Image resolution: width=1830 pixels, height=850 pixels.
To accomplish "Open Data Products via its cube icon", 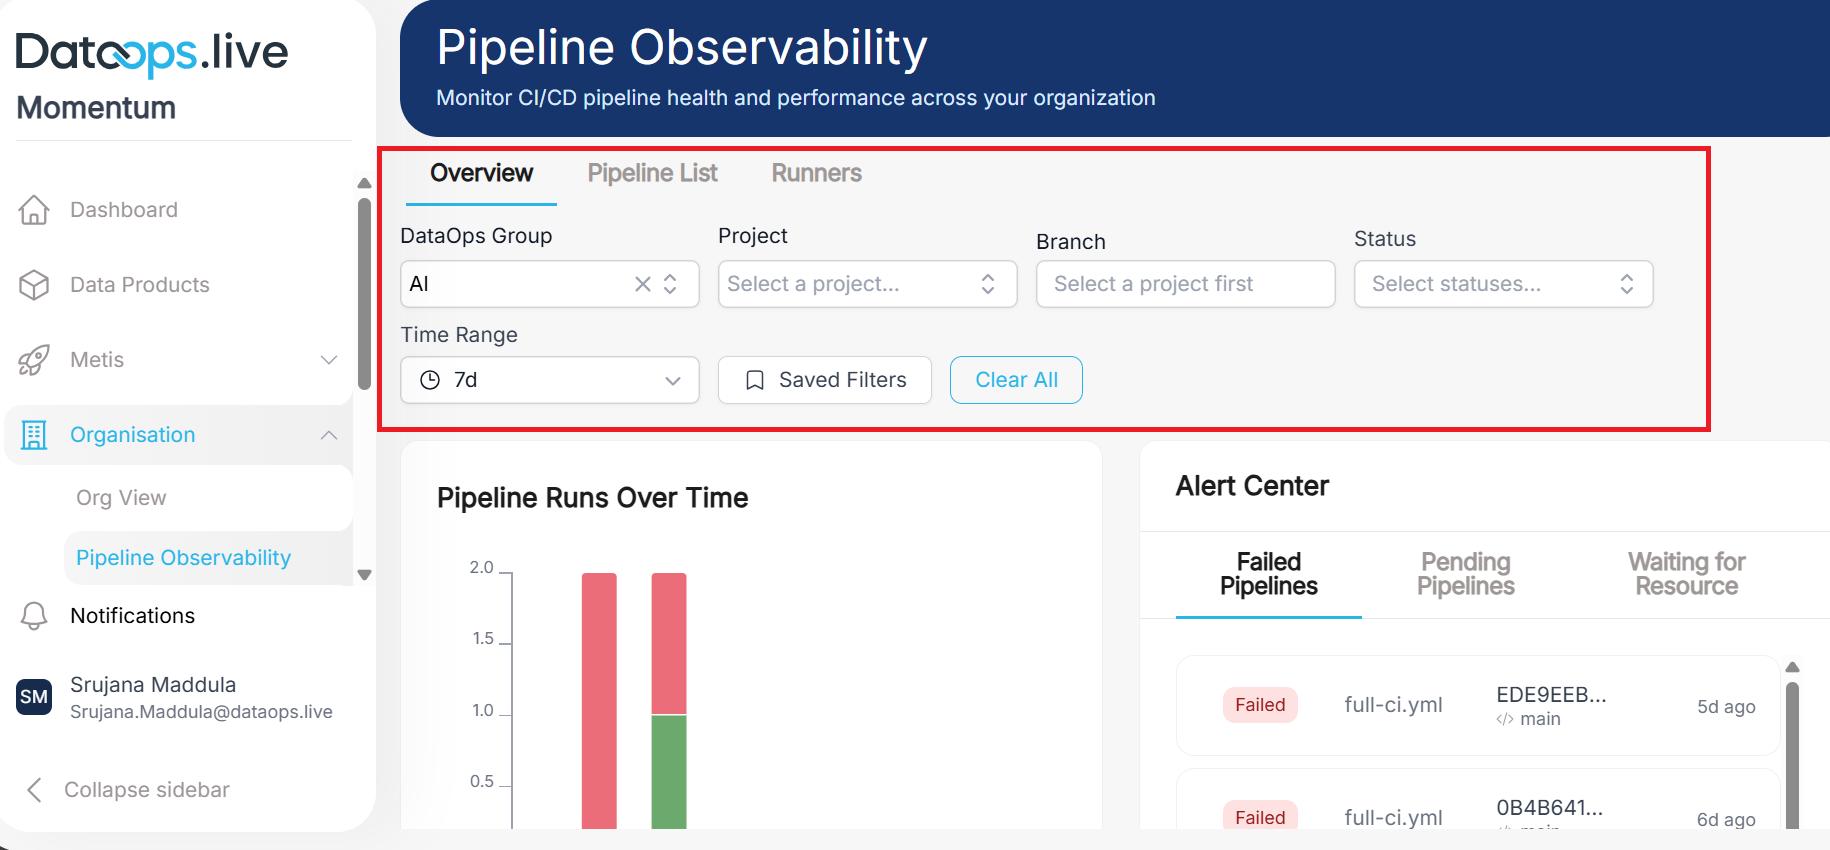I will point(34,284).
